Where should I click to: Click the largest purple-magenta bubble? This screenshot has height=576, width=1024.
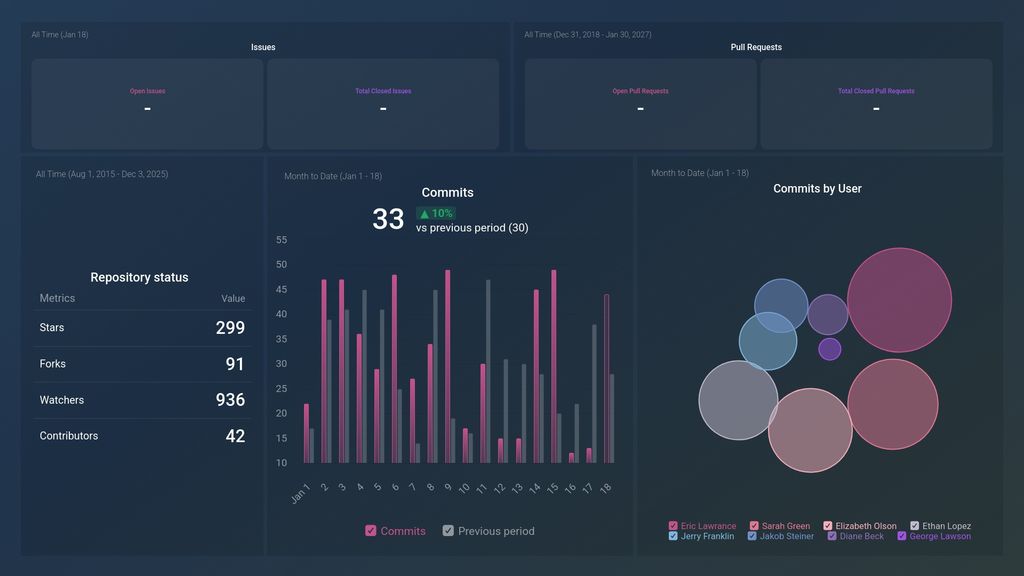899,300
